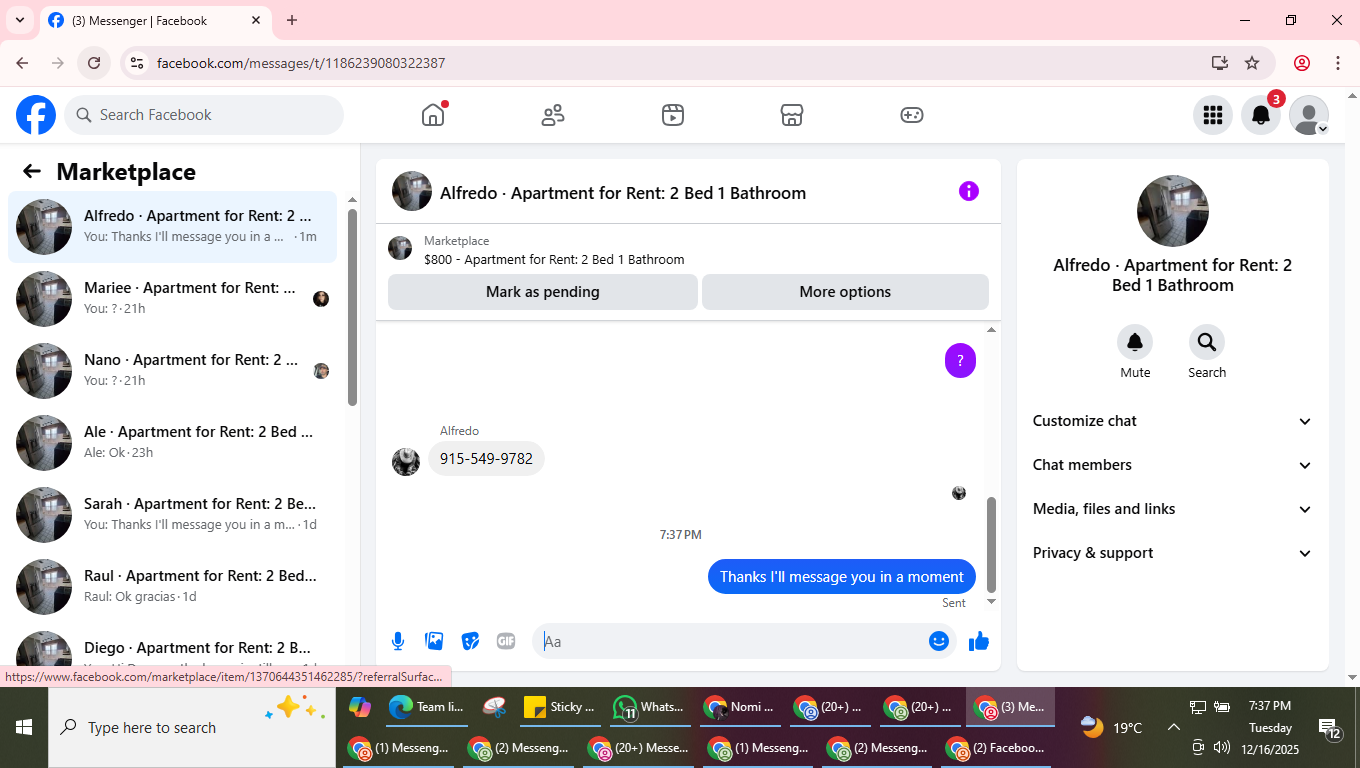Viewport: 1360px width, 768px height.
Task: Expand Chat members section
Action: click(x=1173, y=465)
